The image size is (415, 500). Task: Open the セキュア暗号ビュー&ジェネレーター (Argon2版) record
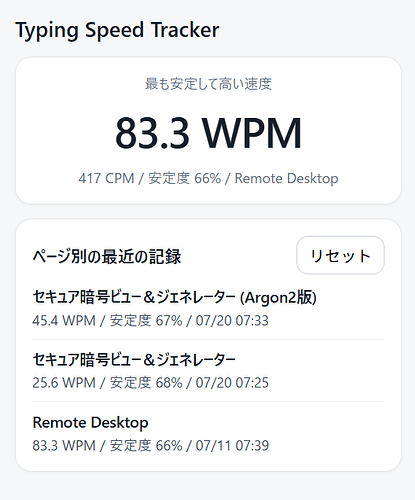tap(174, 297)
